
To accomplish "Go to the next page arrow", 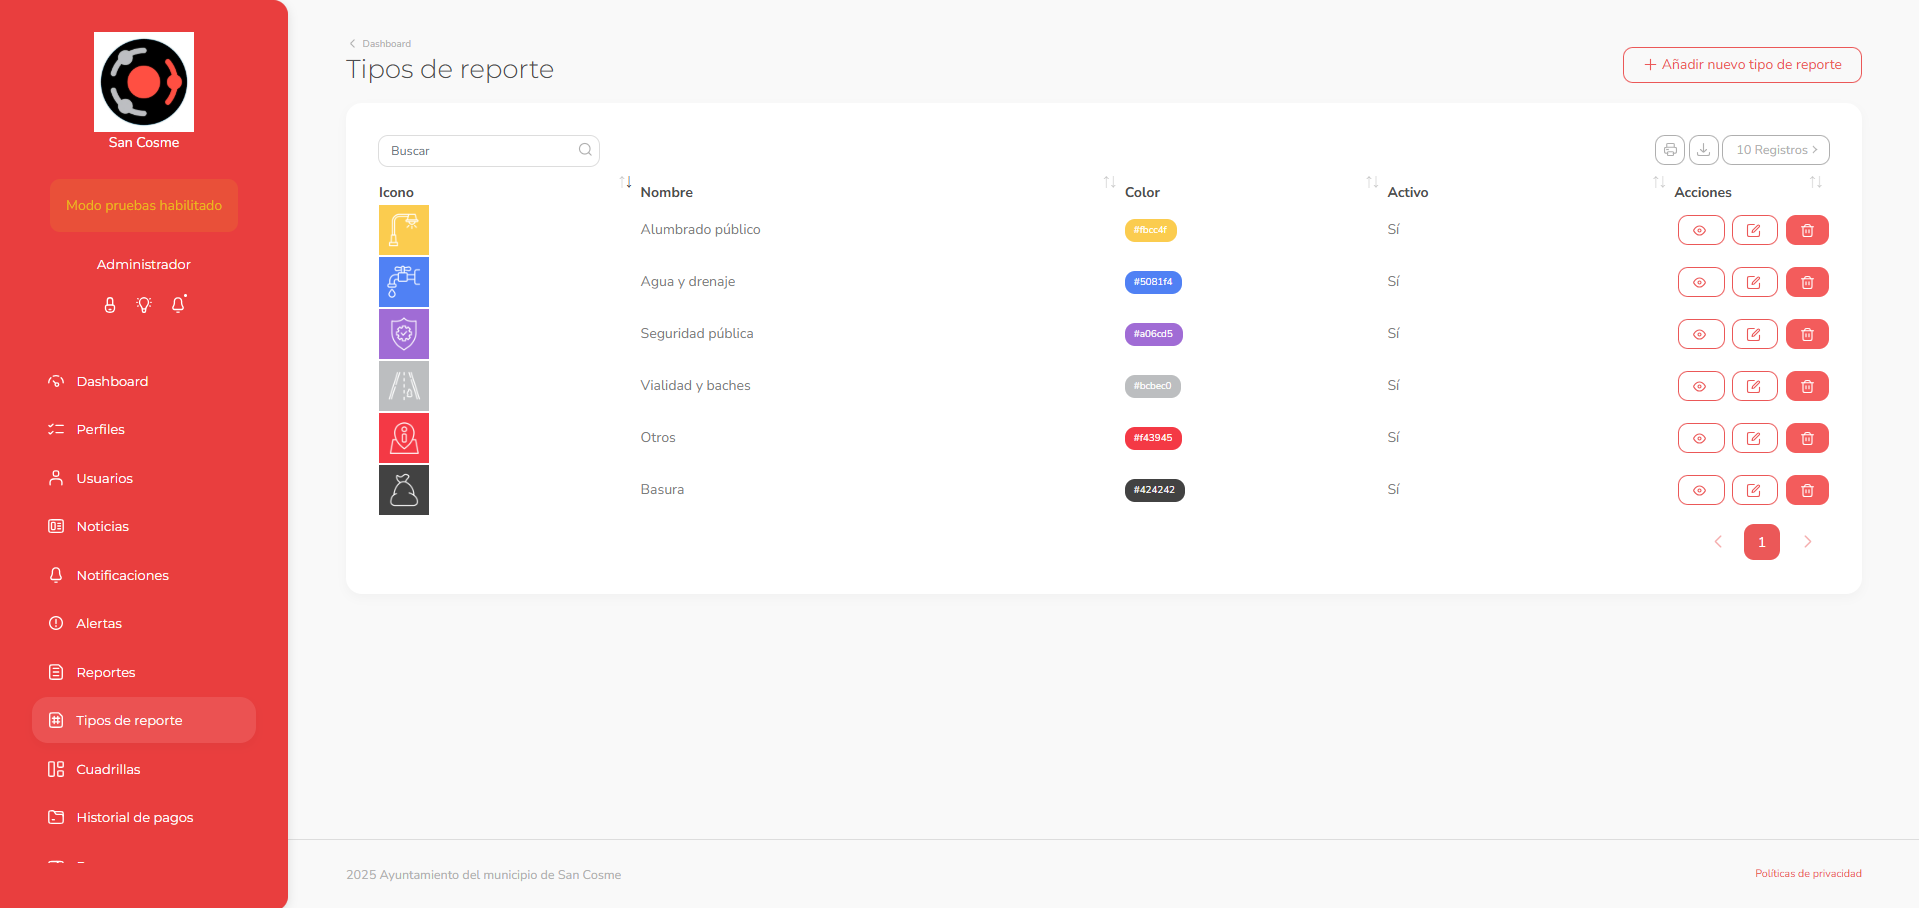I will pyautogui.click(x=1807, y=542).
